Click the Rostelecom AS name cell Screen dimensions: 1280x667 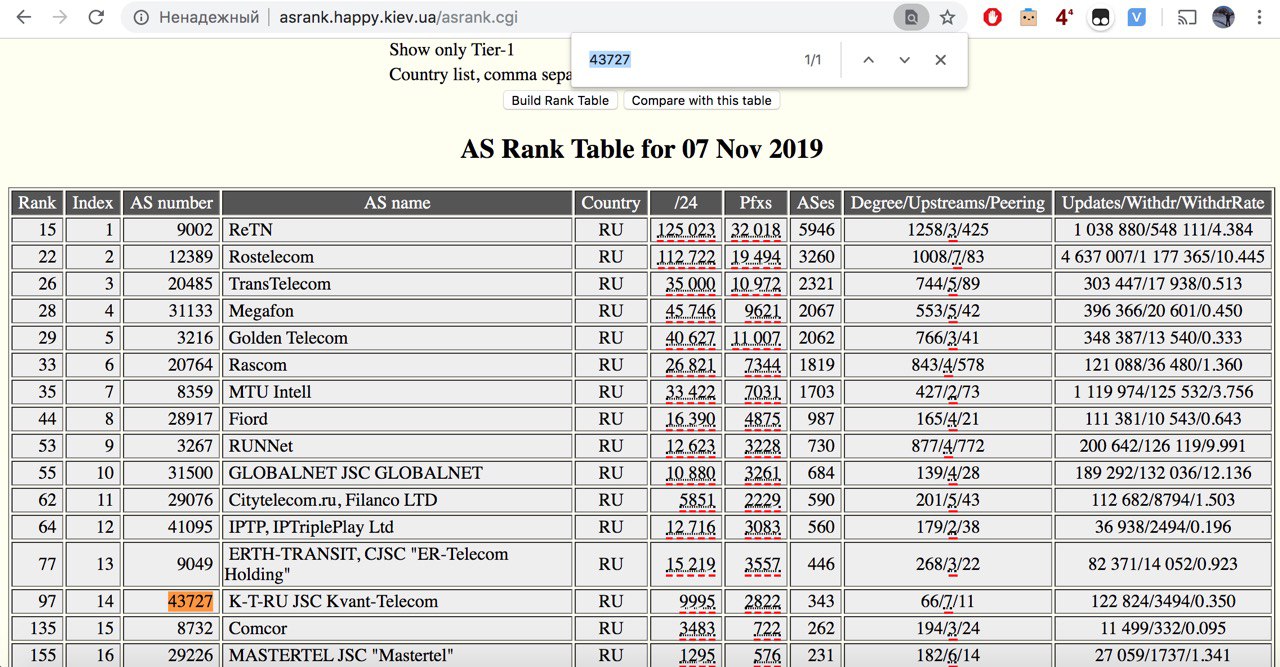click(x=397, y=257)
